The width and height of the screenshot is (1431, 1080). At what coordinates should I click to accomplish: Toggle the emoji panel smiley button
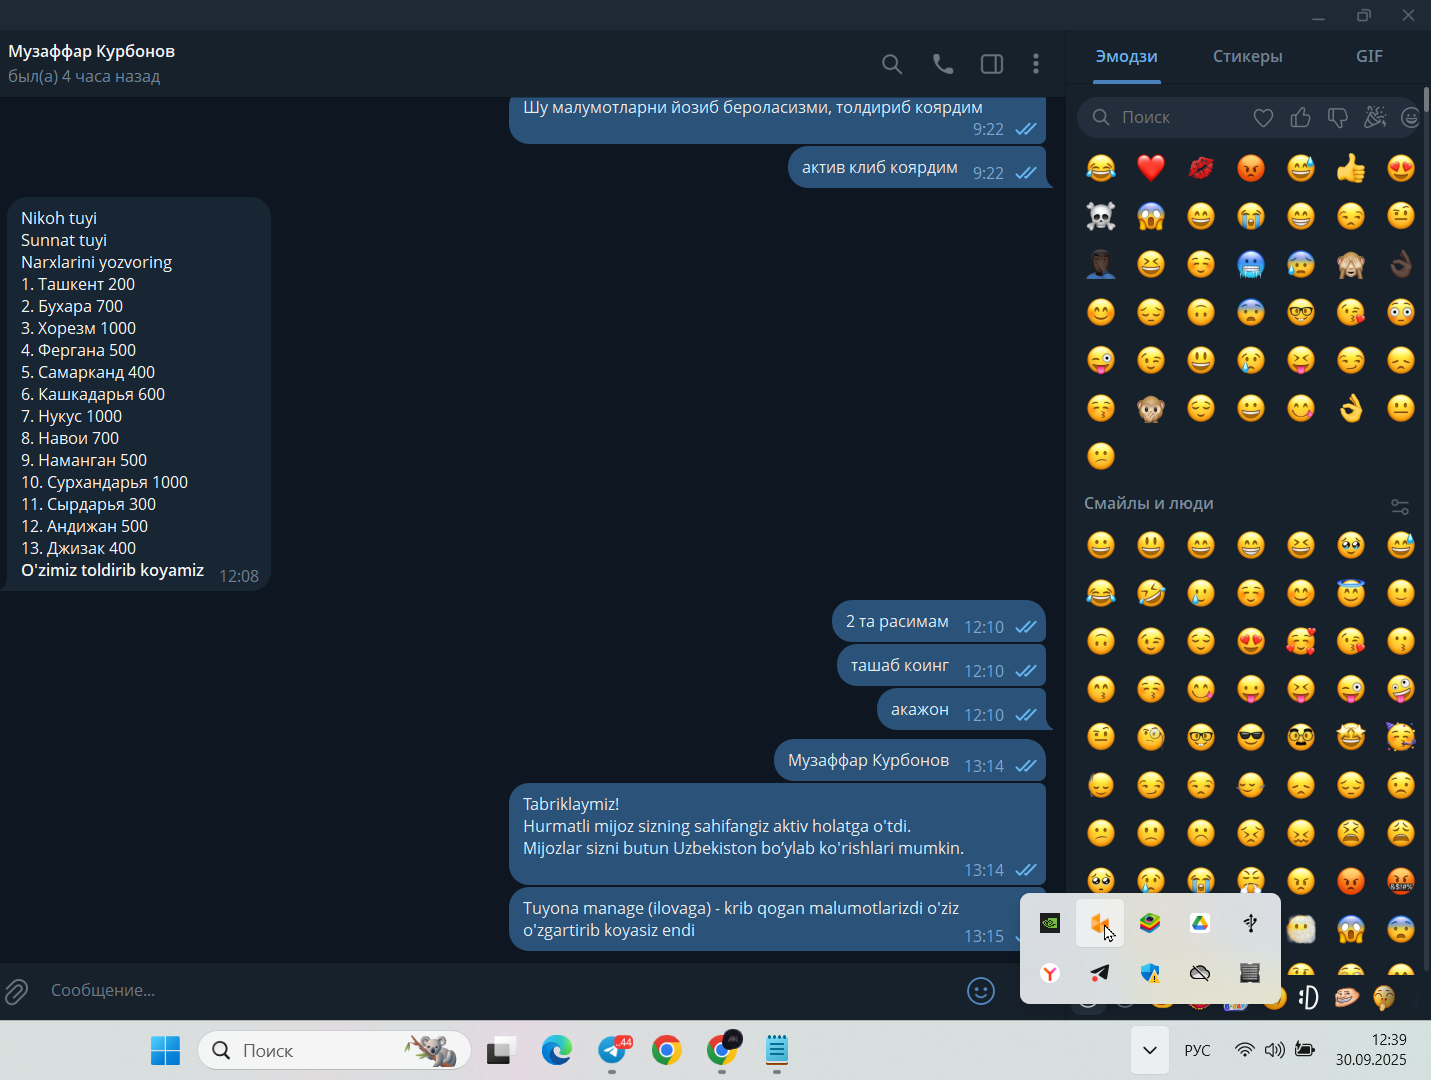981,991
